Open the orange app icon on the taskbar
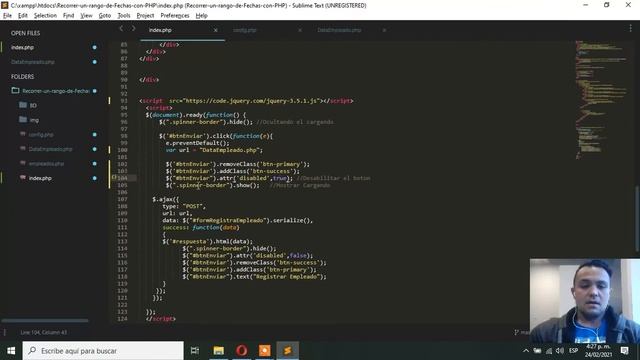The width and height of the screenshot is (640, 360). [x=264, y=351]
